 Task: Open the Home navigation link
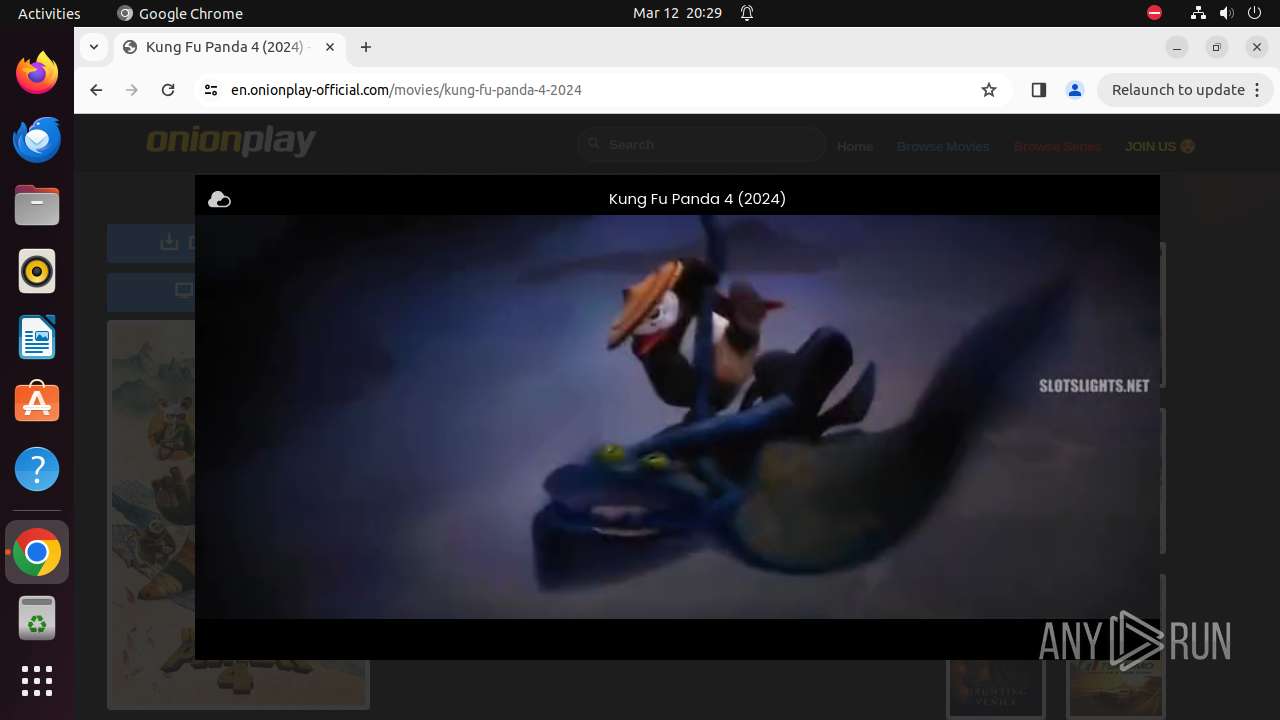pos(855,146)
